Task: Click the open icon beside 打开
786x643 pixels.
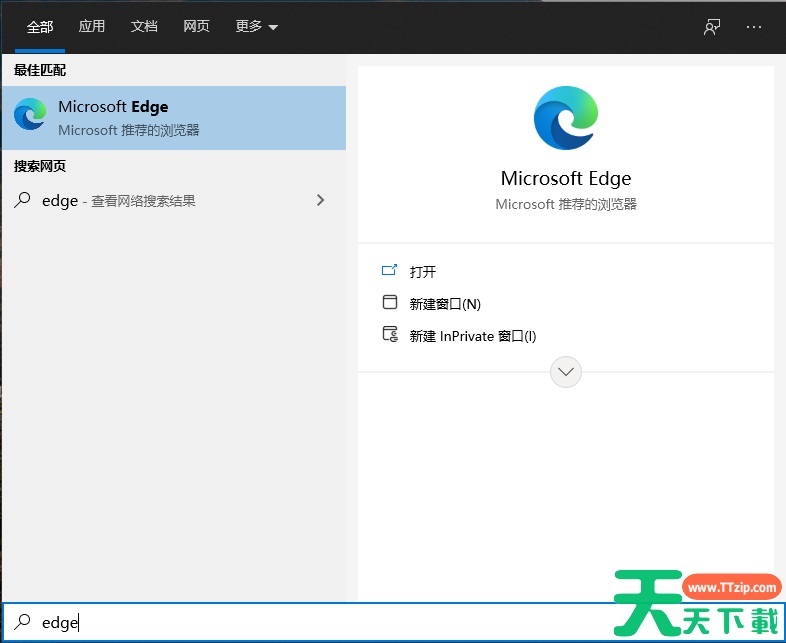Action: (390, 270)
